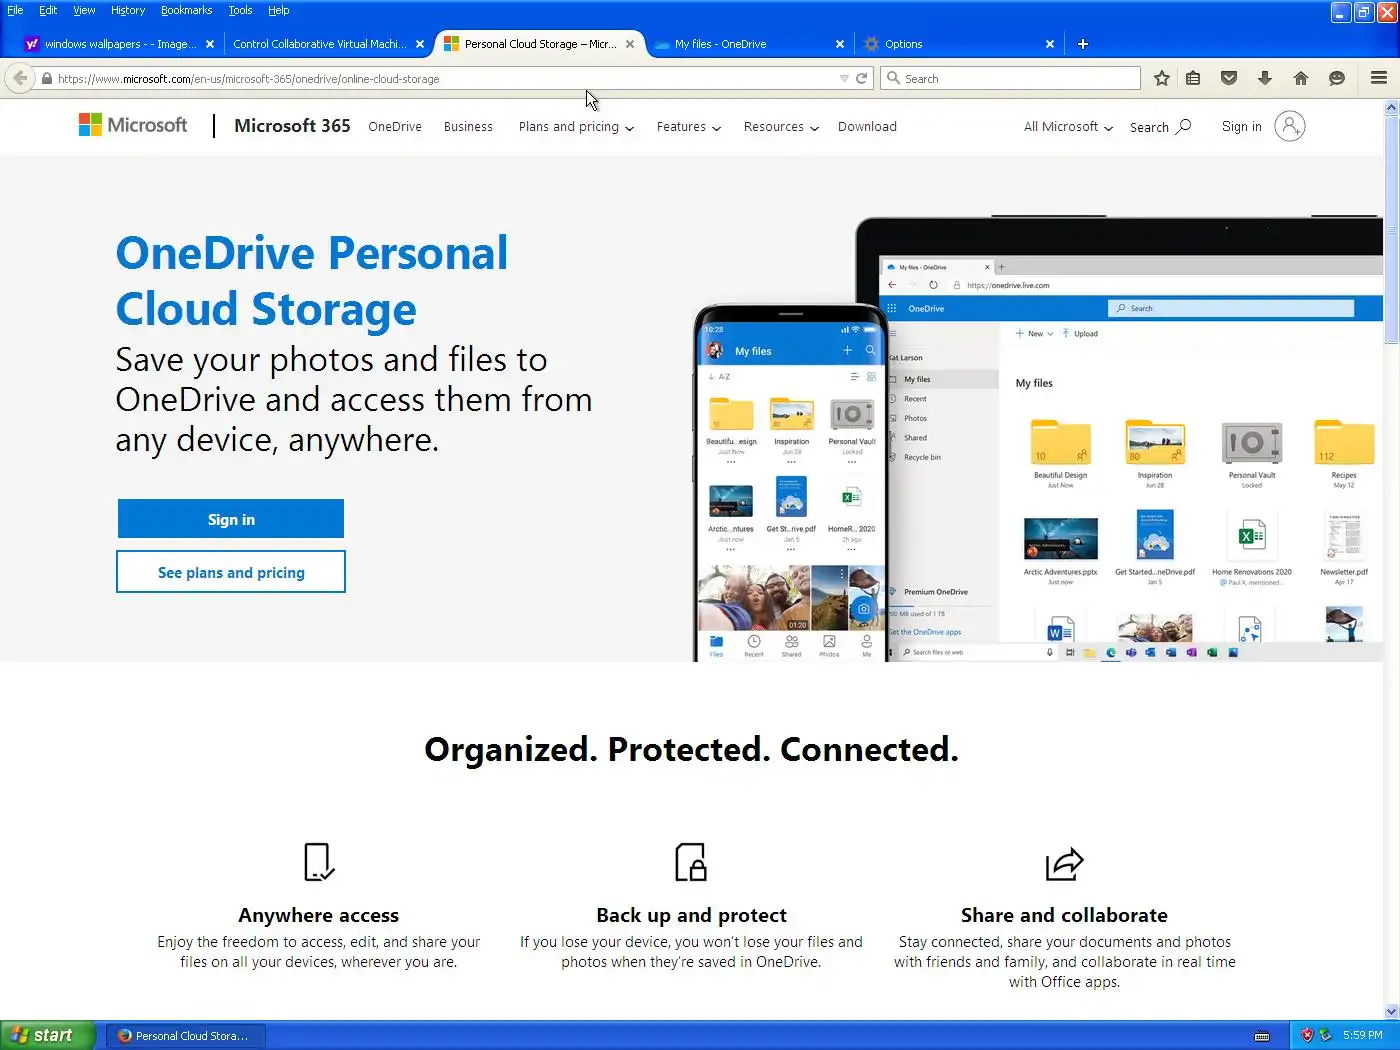Click the Share and collaborate arrow icon
Image resolution: width=1400 pixels, height=1050 pixels.
1064,863
